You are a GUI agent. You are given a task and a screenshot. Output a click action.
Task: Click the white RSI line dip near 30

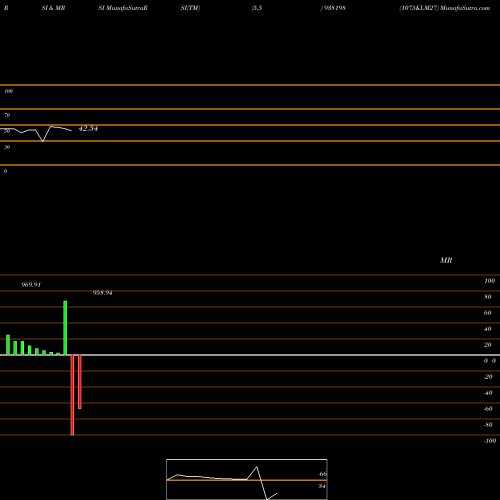[x=42, y=141]
